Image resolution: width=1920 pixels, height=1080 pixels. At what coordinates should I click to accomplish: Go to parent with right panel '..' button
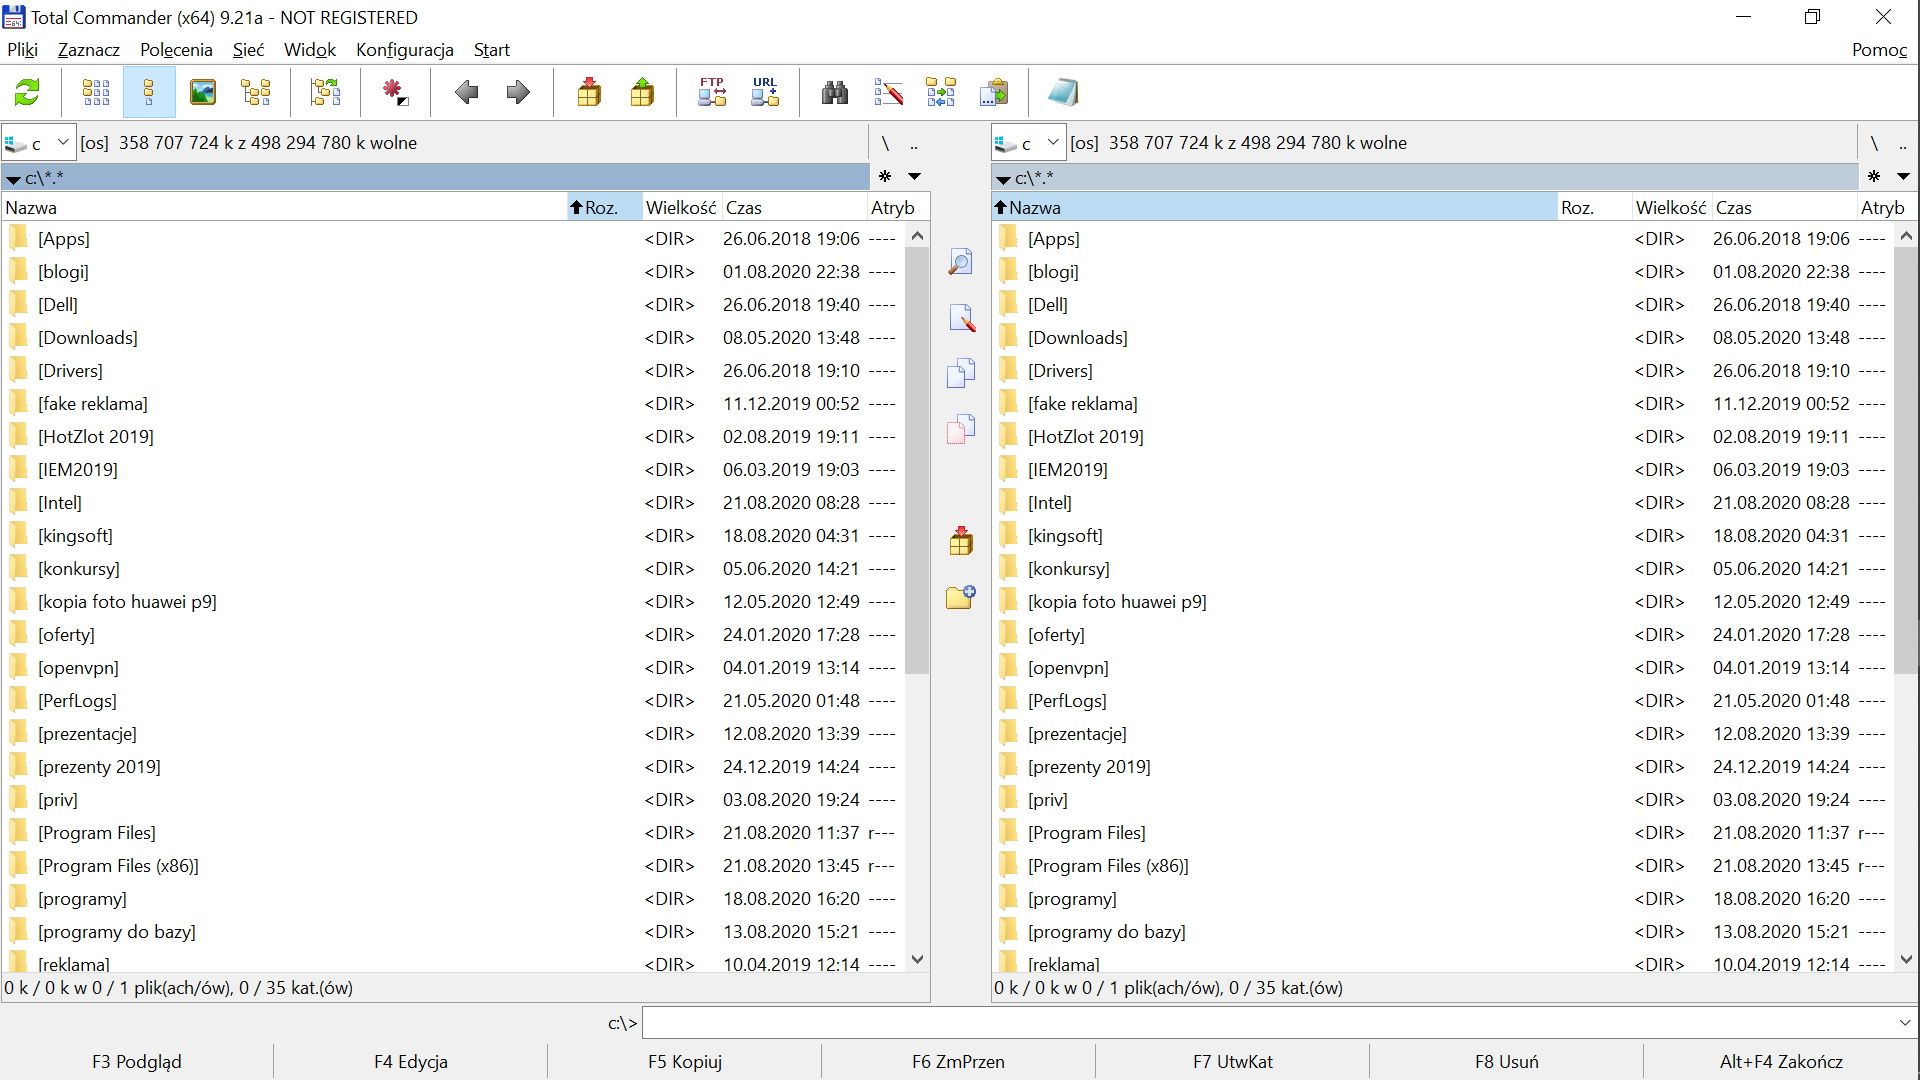click(1903, 143)
